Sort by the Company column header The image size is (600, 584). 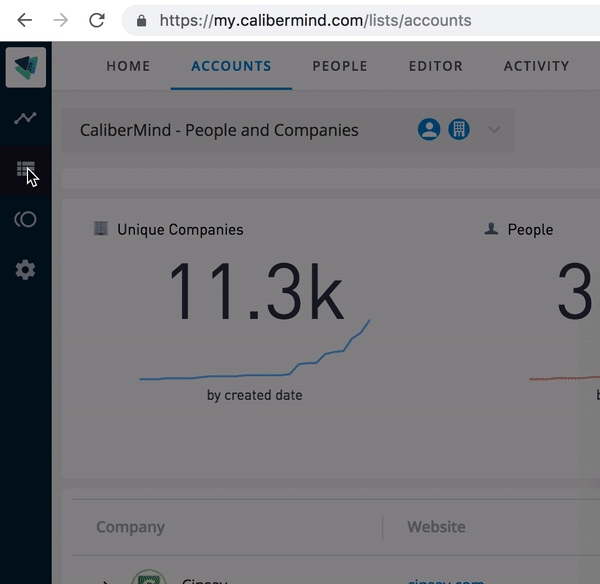click(130, 527)
